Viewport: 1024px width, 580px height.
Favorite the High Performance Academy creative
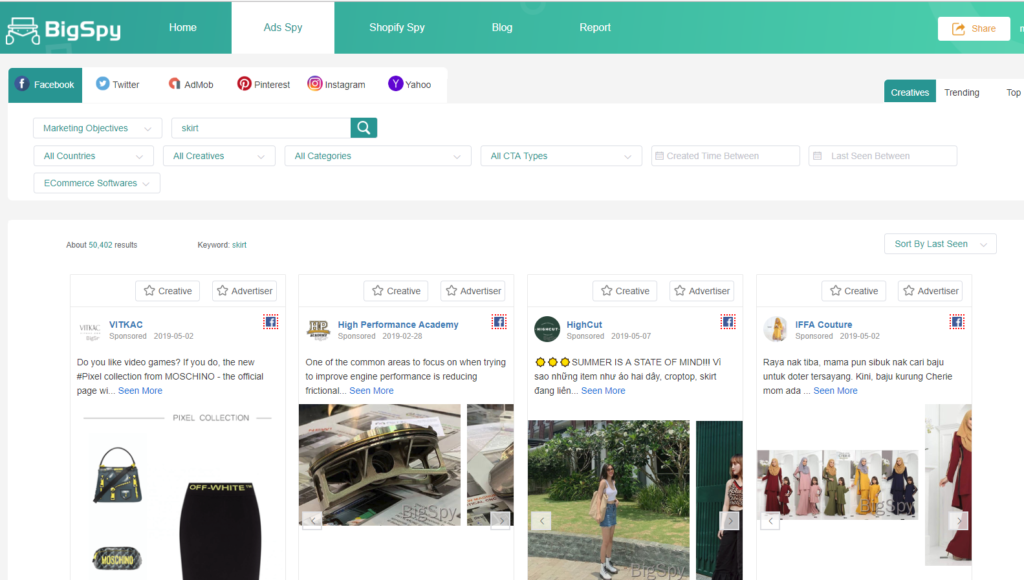click(396, 291)
